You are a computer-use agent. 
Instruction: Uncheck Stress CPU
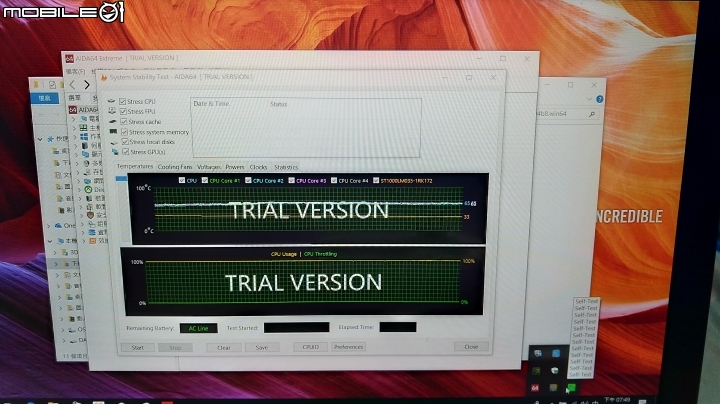coord(122,101)
